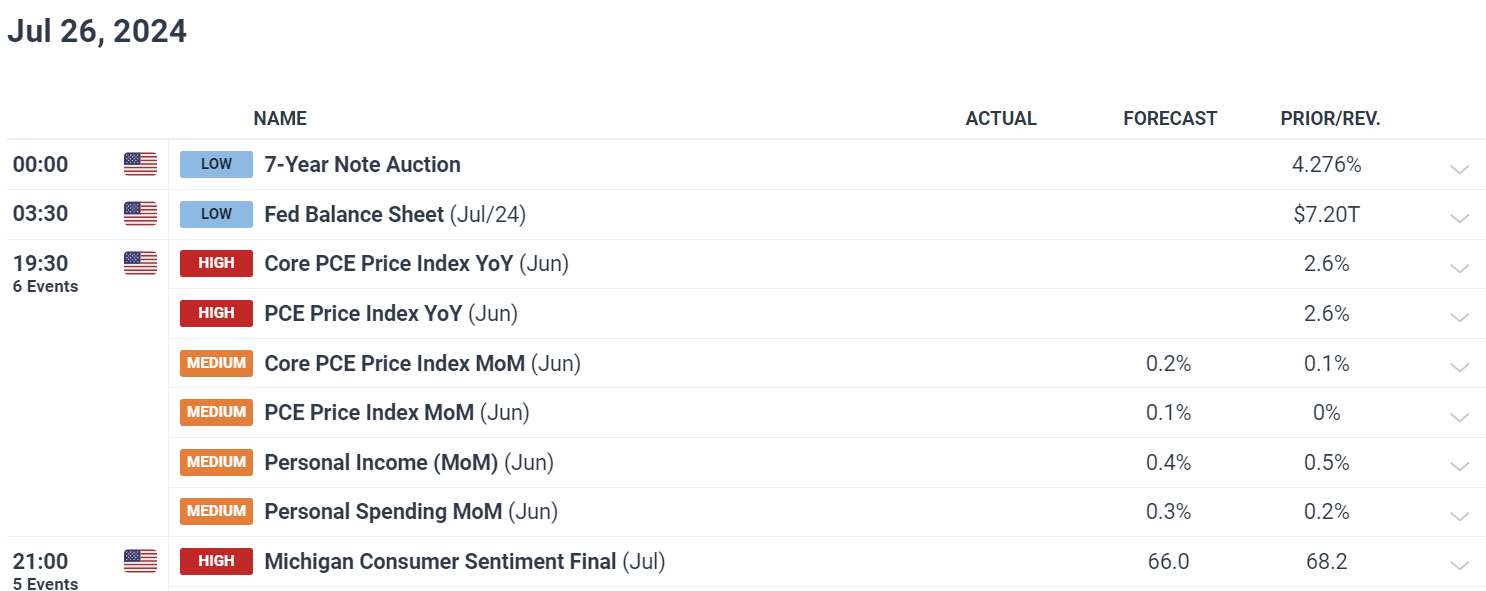This screenshot has width=1486, height=591.
Task: Expand Core PCE Price Index YoY chevron
Action: pyautogui.click(x=1459, y=267)
